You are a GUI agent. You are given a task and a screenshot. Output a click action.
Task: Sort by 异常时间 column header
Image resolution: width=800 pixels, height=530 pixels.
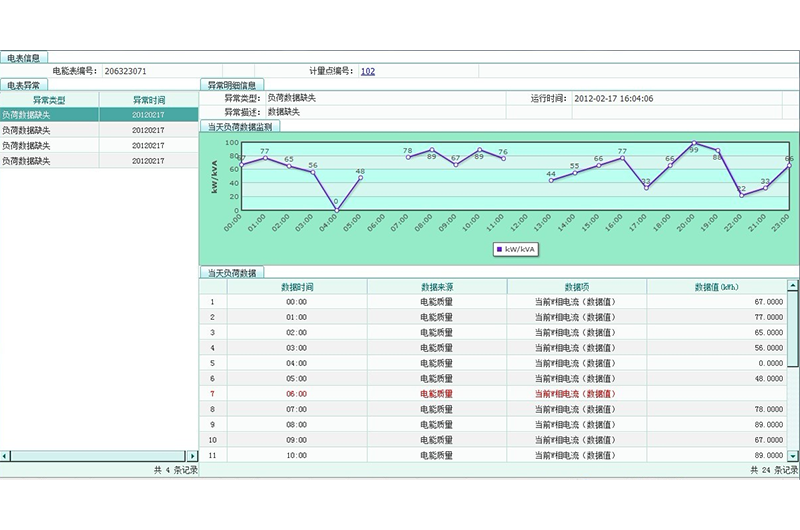pos(148,100)
